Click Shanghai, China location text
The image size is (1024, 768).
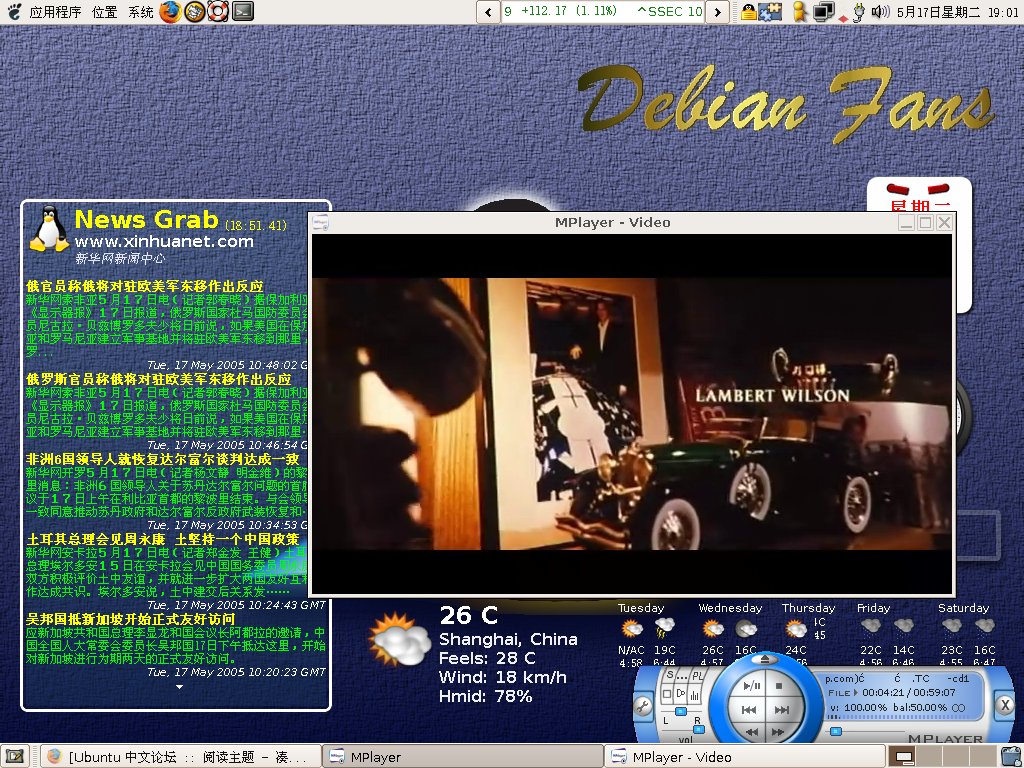click(x=508, y=639)
